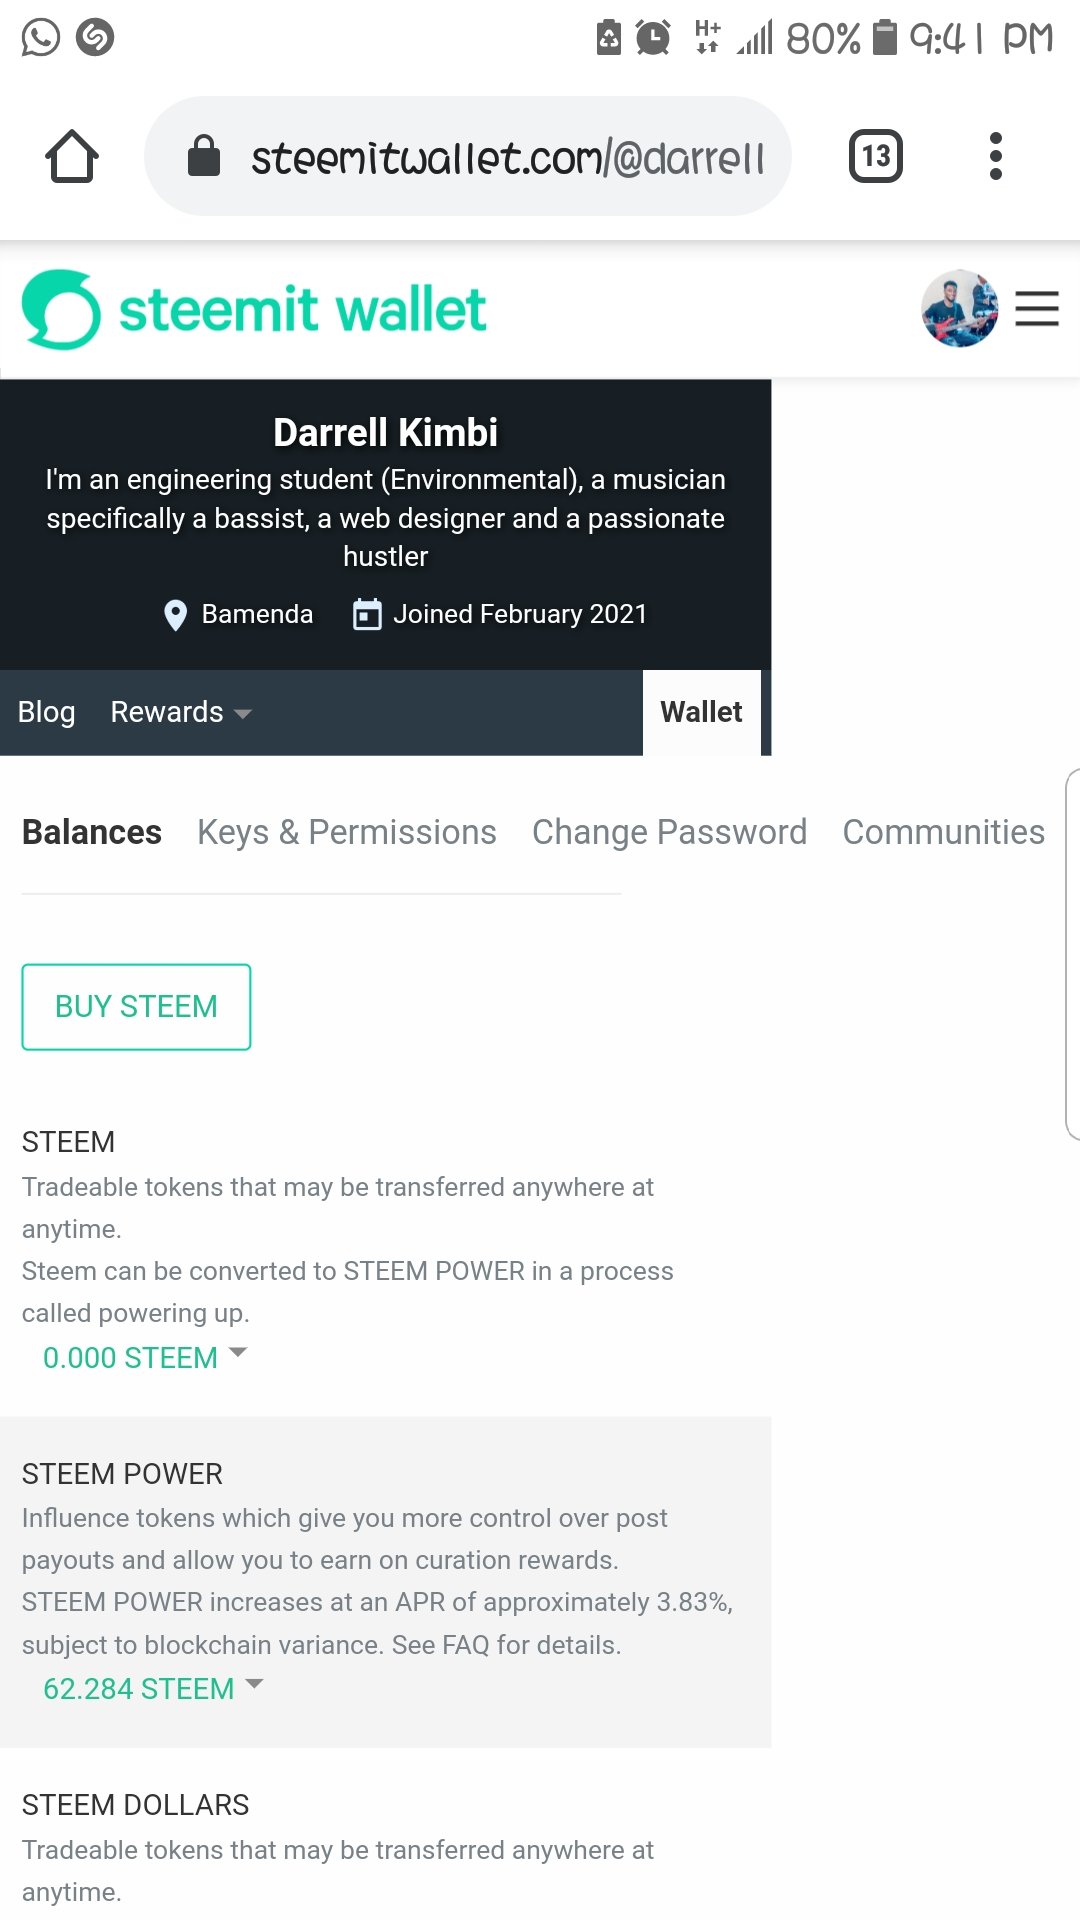The image size is (1080, 1920).
Task: Tap the padlock icon in address bar
Action: point(204,155)
